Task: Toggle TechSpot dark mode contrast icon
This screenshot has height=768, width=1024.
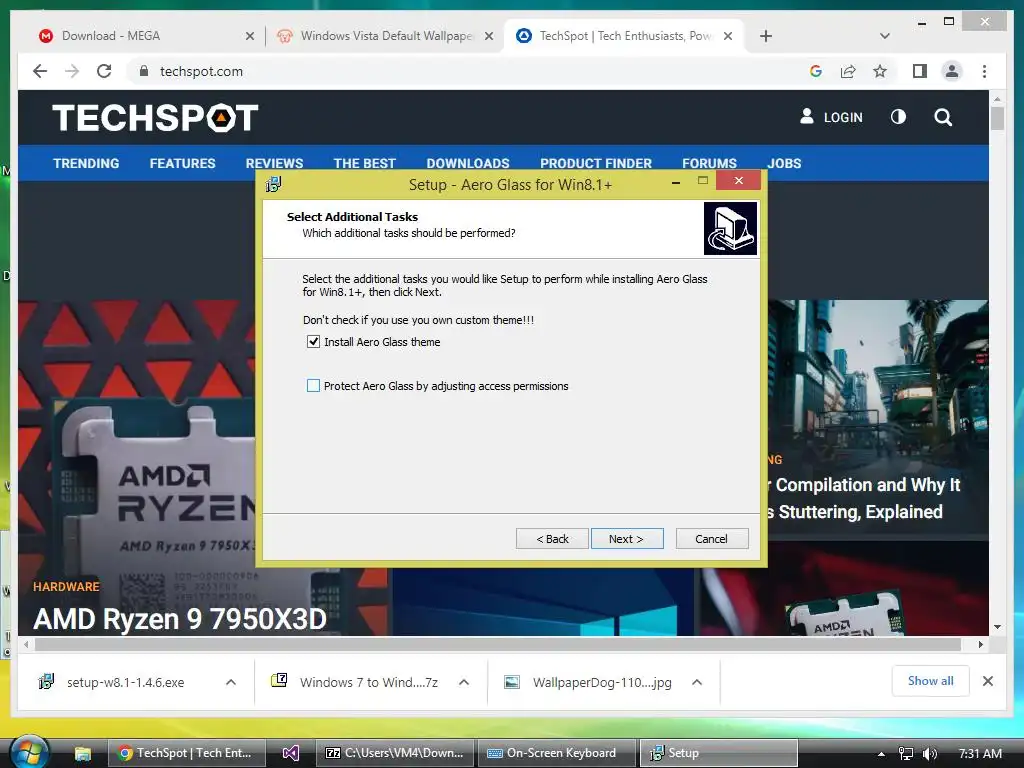Action: click(x=899, y=117)
